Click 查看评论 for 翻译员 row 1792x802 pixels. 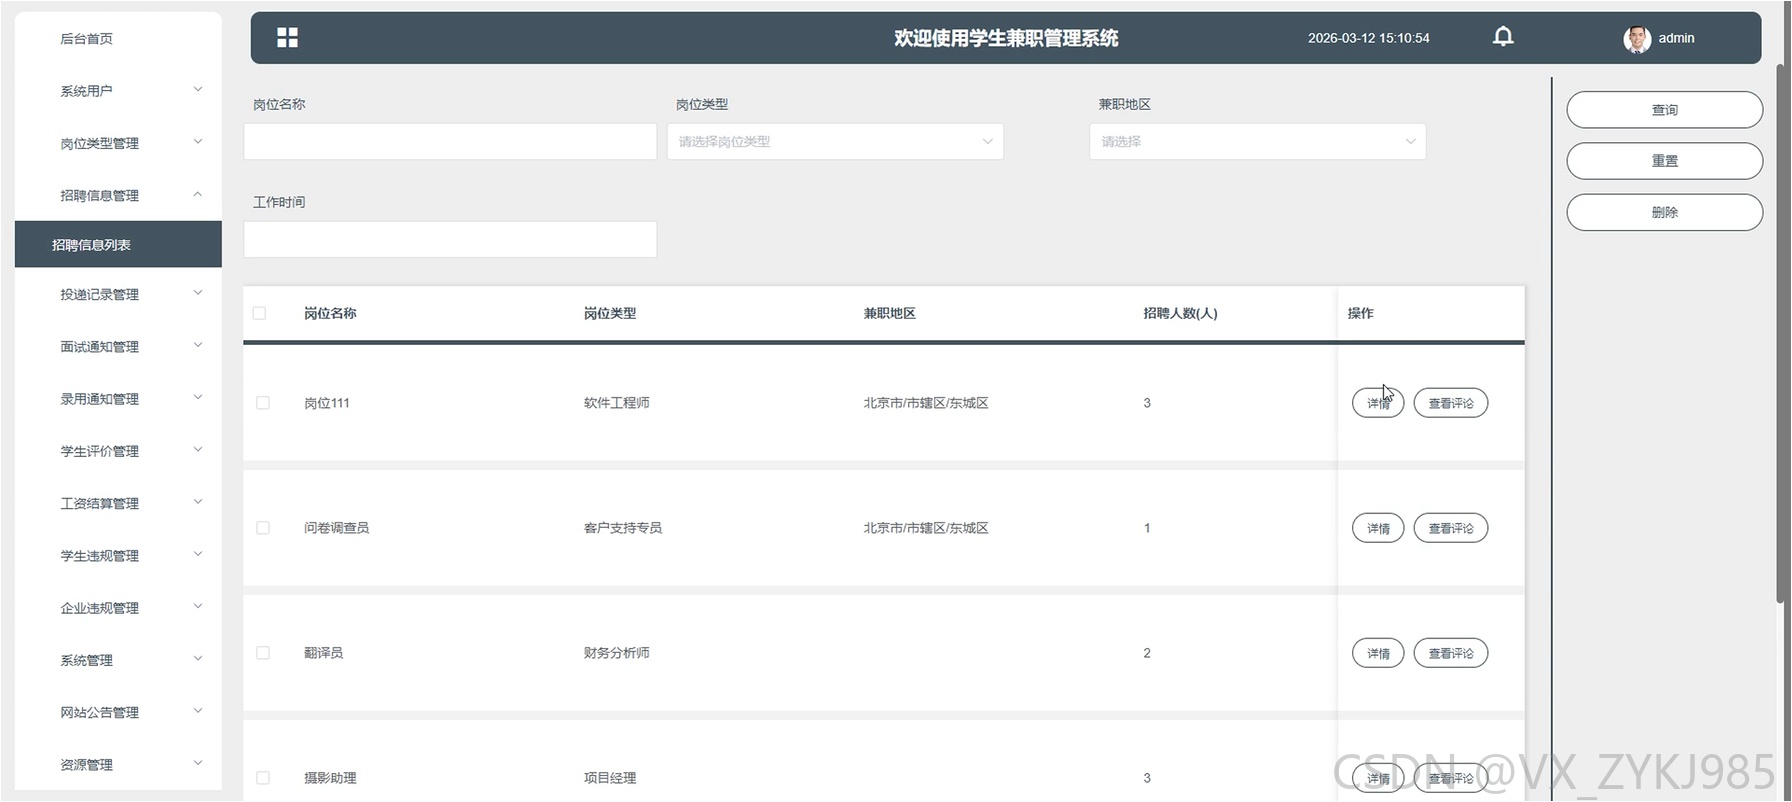[x=1451, y=653]
